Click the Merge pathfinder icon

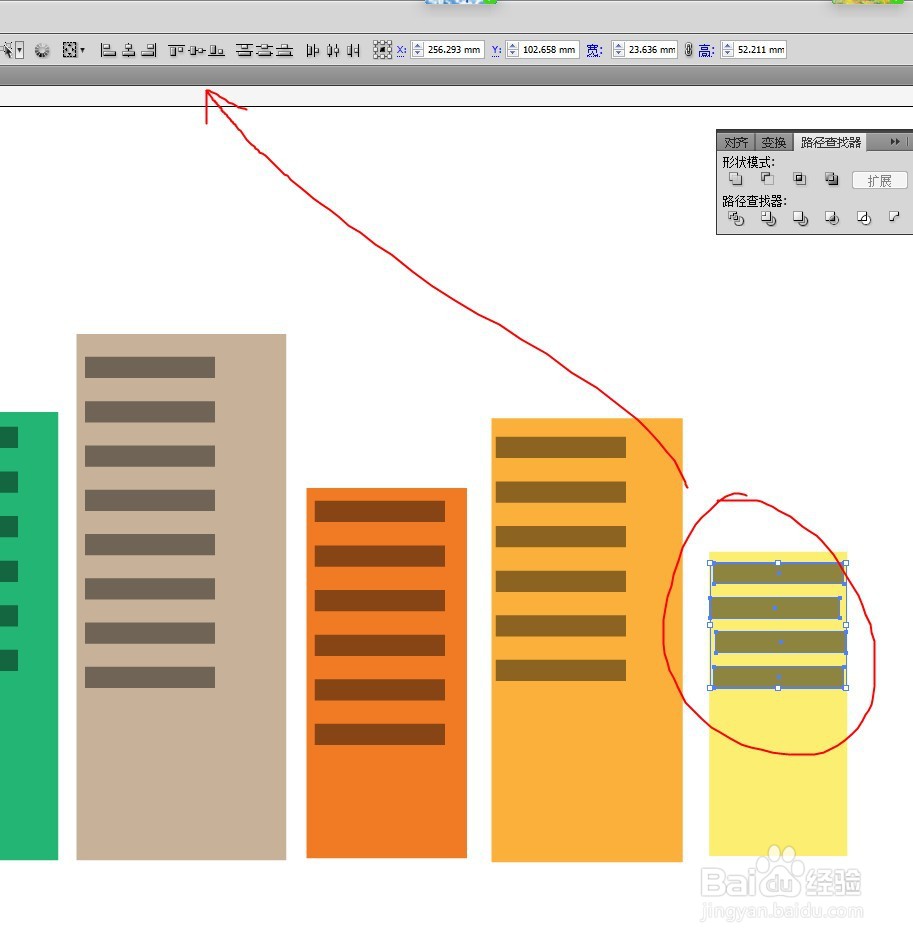pos(800,219)
